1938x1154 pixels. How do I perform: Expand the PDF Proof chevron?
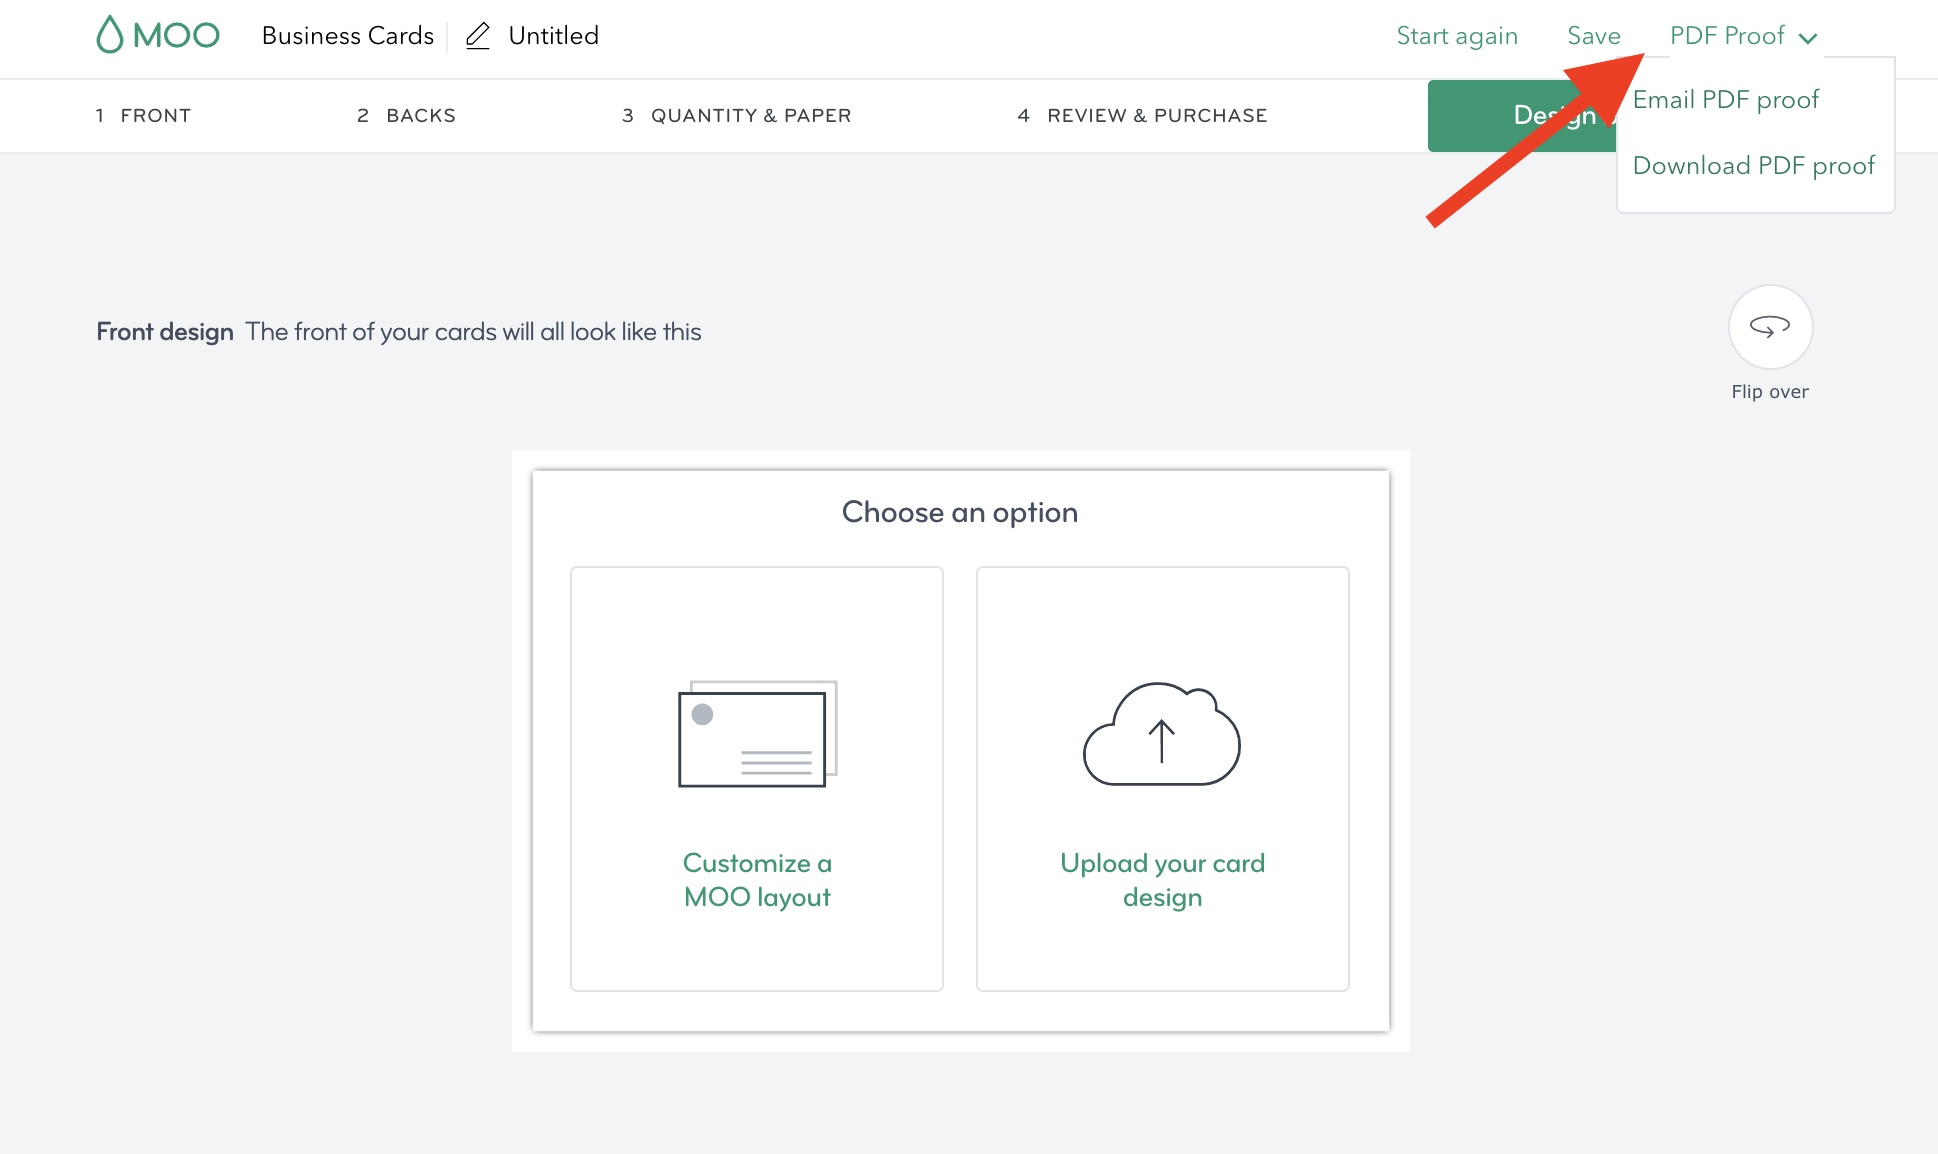pyautogui.click(x=1807, y=38)
